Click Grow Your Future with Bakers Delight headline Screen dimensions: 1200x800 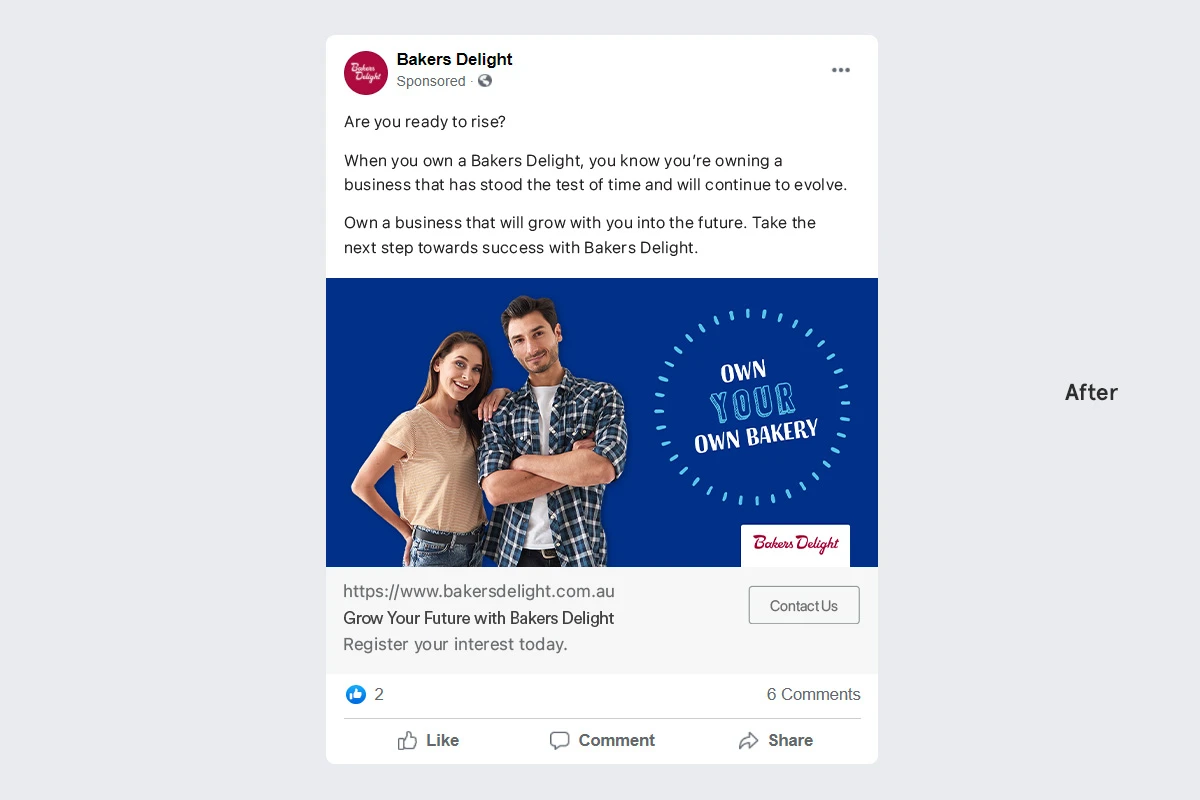(479, 618)
